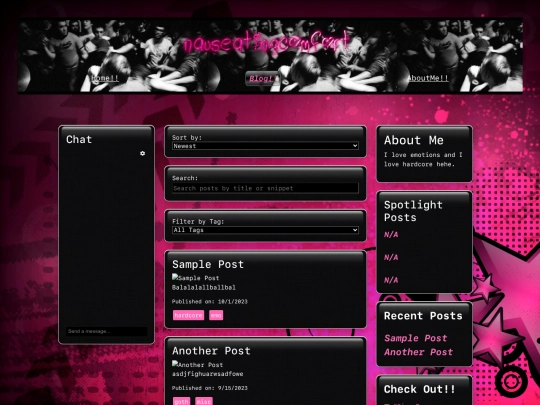Open Another Post under Recent Posts
Image resolution: width=540 pixels, height=405 pixels.
[x=418, y=352]
